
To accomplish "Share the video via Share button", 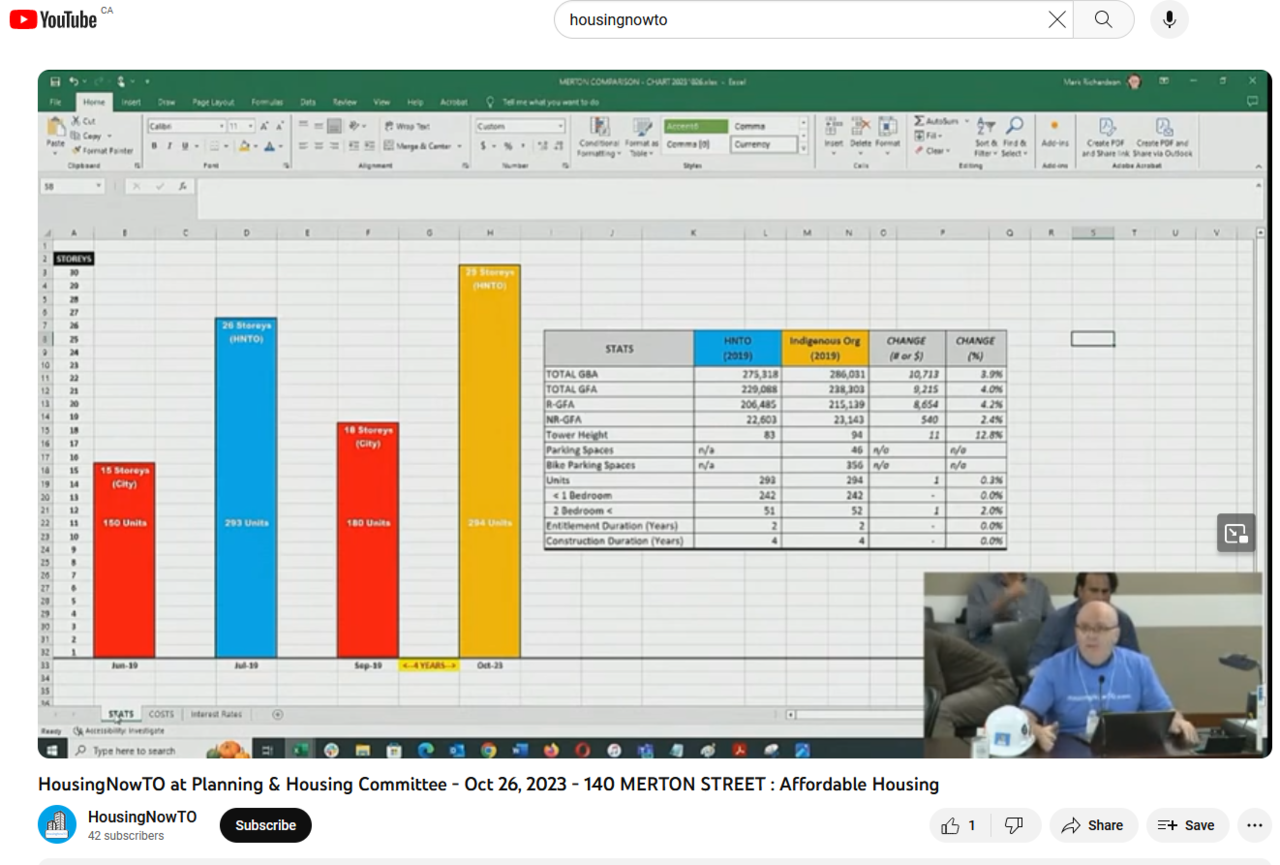I will [1093, 826].
